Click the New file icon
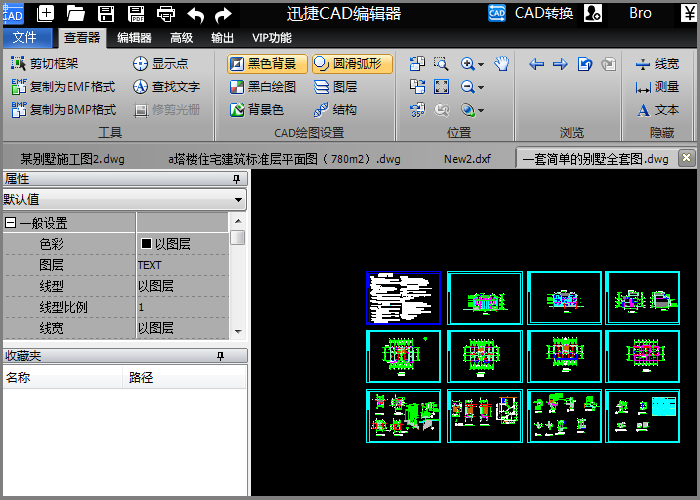The width and height of the screenshot is (700, 500). pyautogui.click(x=45, y=14)
